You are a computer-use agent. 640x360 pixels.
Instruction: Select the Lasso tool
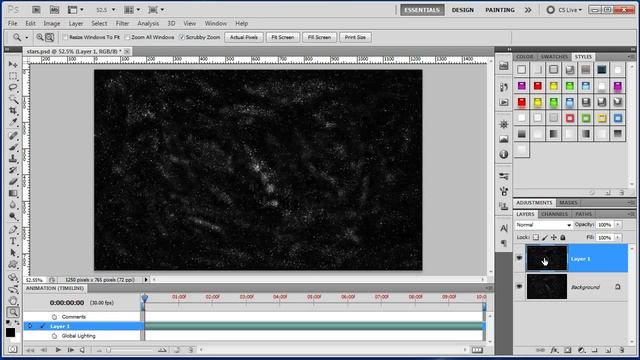click(13, 87)
